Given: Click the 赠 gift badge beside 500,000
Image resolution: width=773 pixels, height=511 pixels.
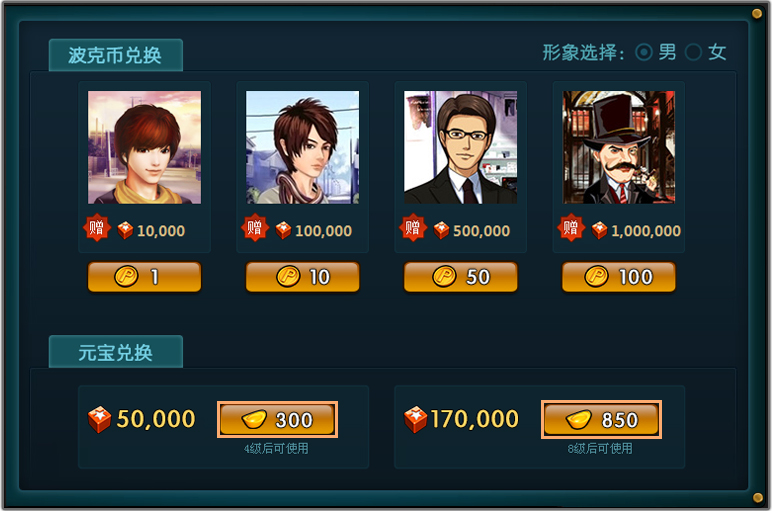Looking at the screenshot, I should click(x=413, y=228).
